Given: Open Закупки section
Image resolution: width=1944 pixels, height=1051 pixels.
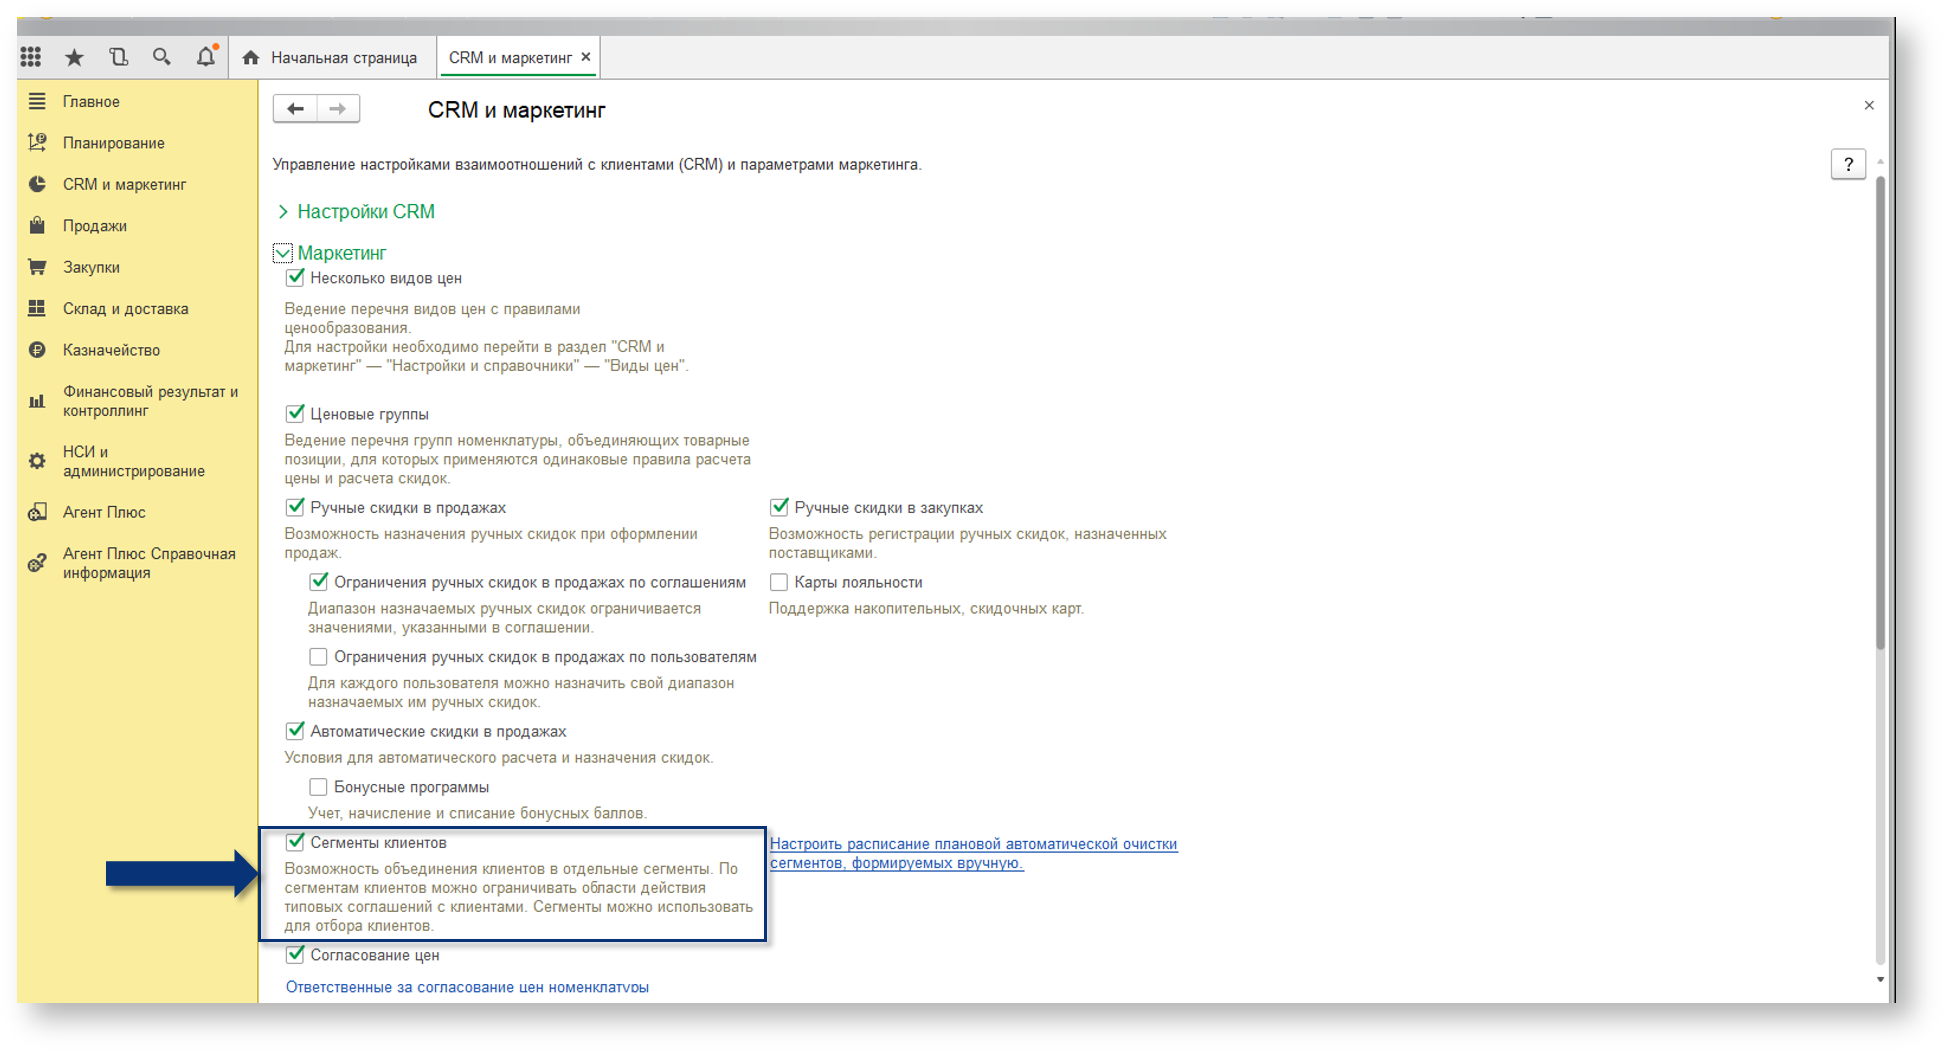Looking at the screenshot, I should pyautogui.click(x=91, y=267).
